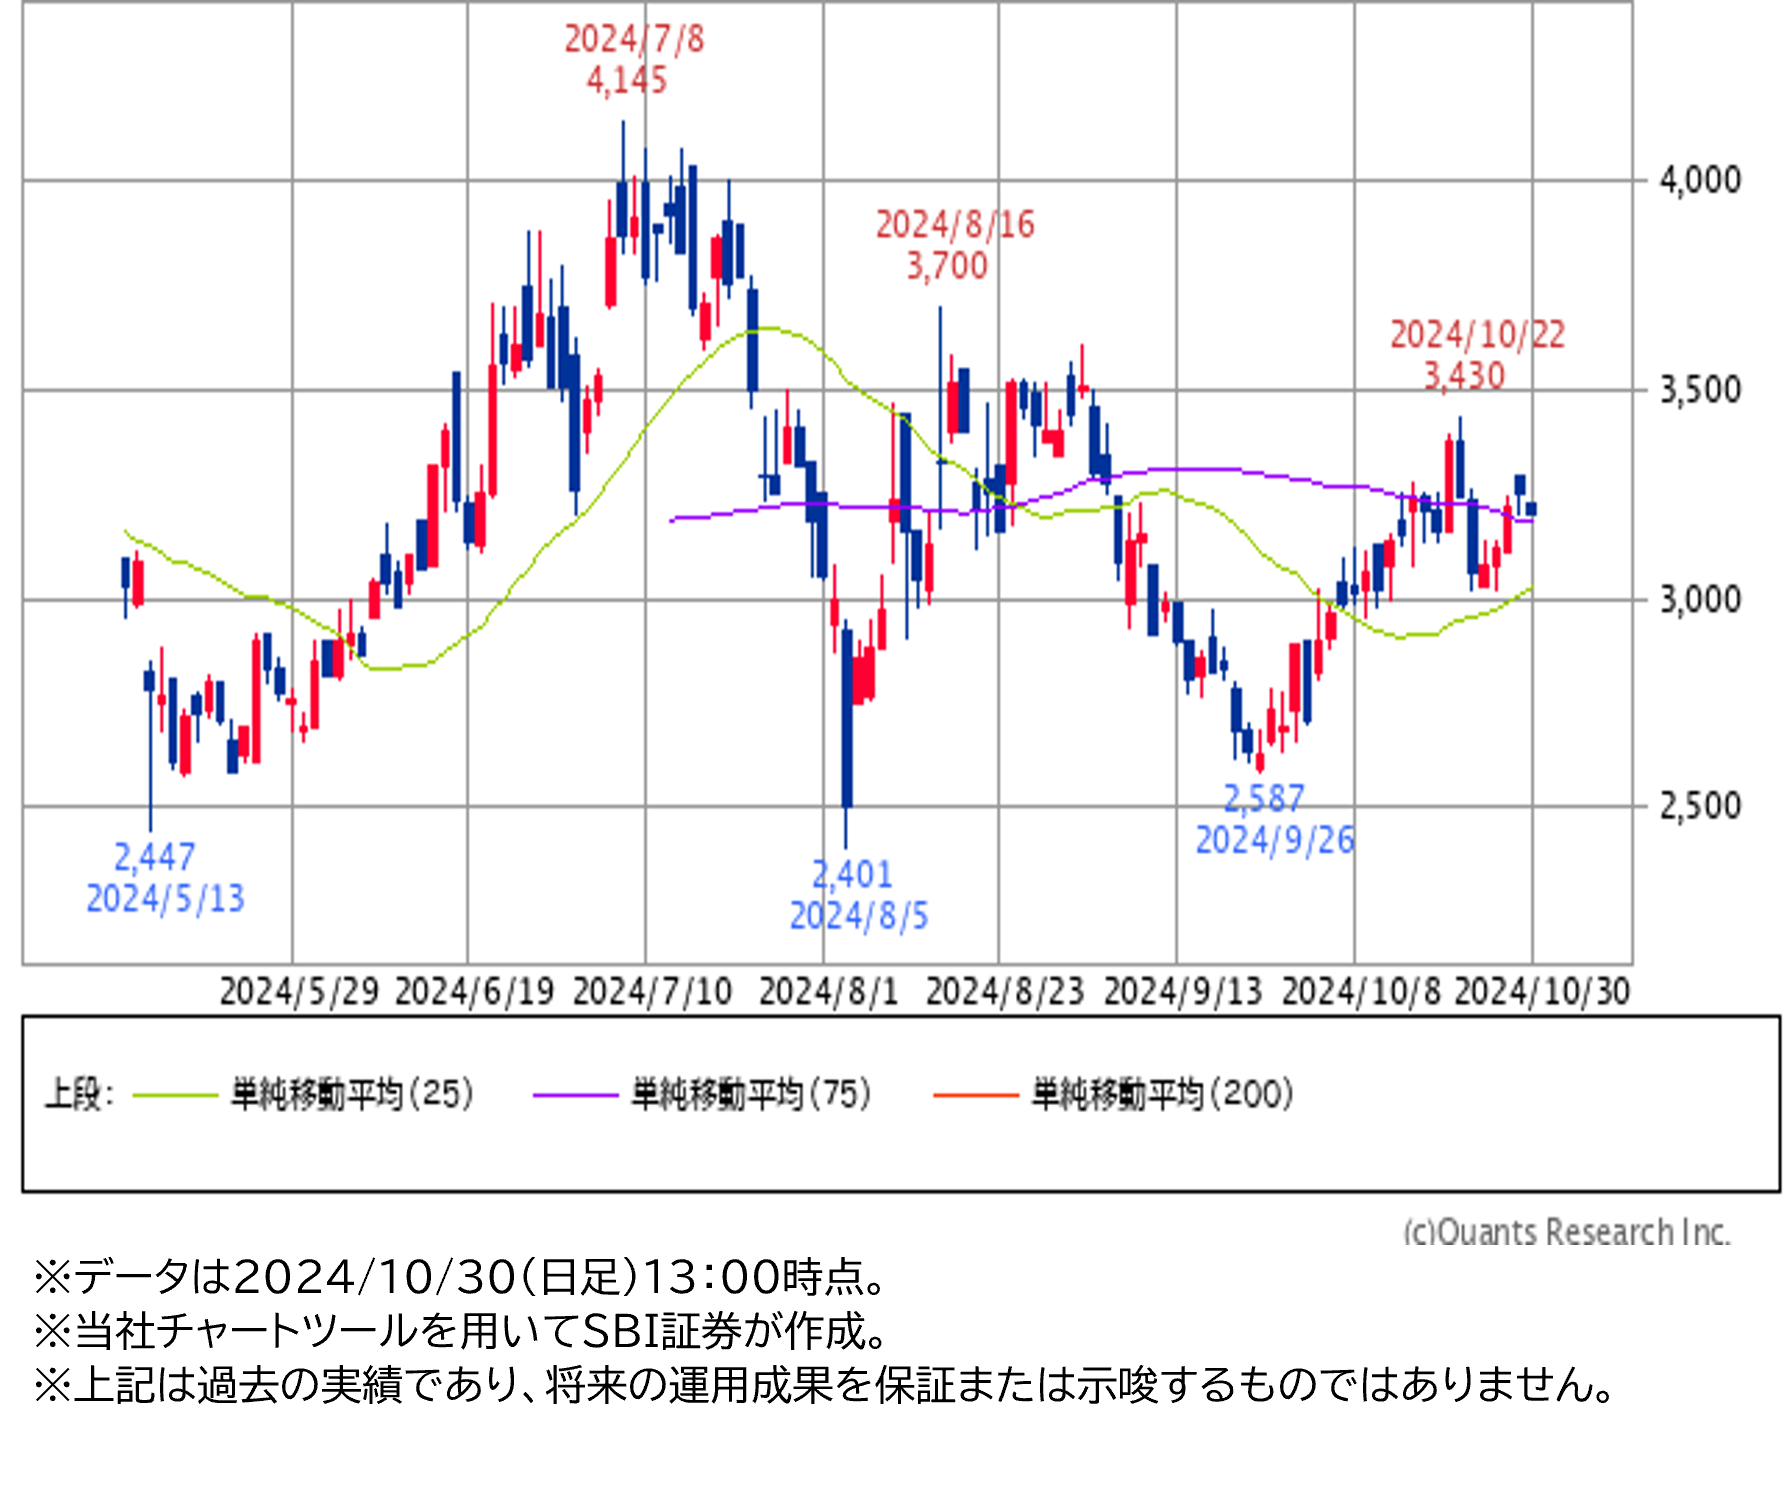Click the 2024/5/29 date on the x-axis
The width and height of the screenshot is (1787, 1486).
point(299,992)
